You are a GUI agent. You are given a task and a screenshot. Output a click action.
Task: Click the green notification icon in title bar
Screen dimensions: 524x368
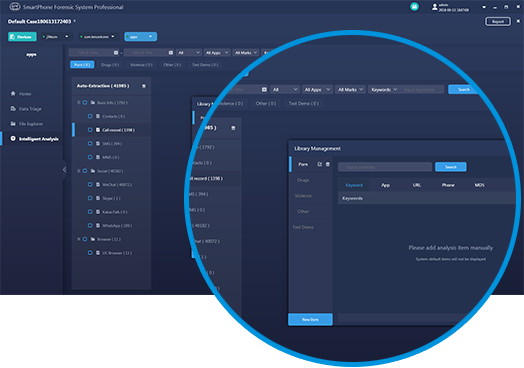point(414,7)
